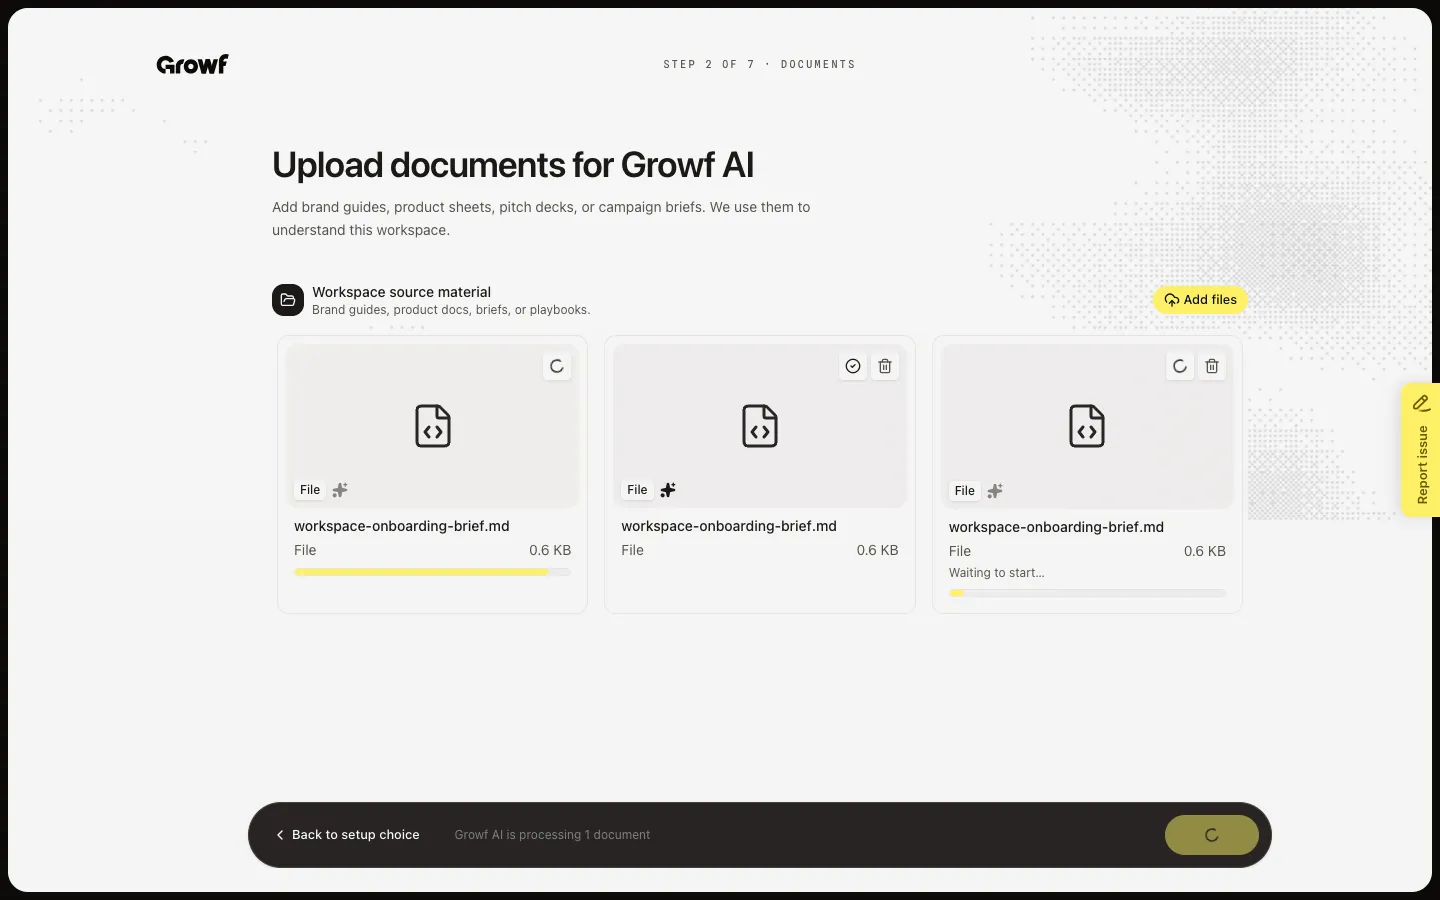1440x900 pixels.
Task: Click the sparkle icon on the nearly-finished upload card
Action: (340, 490)
